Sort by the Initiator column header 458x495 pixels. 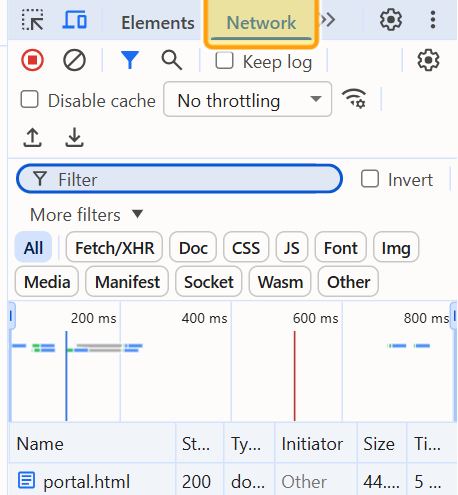pyautogui.click(x=316, y=444)
